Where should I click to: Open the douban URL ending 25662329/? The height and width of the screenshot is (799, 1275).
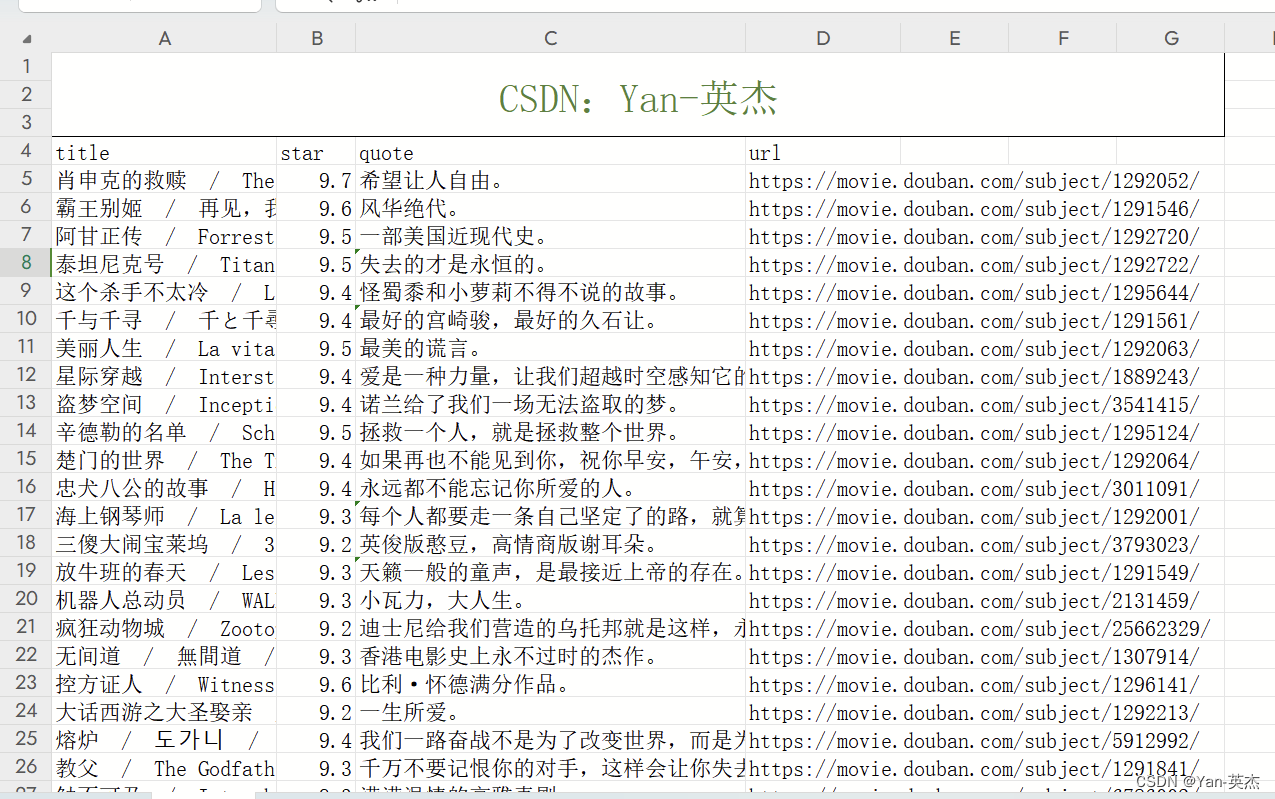click(x=980, y=629)
